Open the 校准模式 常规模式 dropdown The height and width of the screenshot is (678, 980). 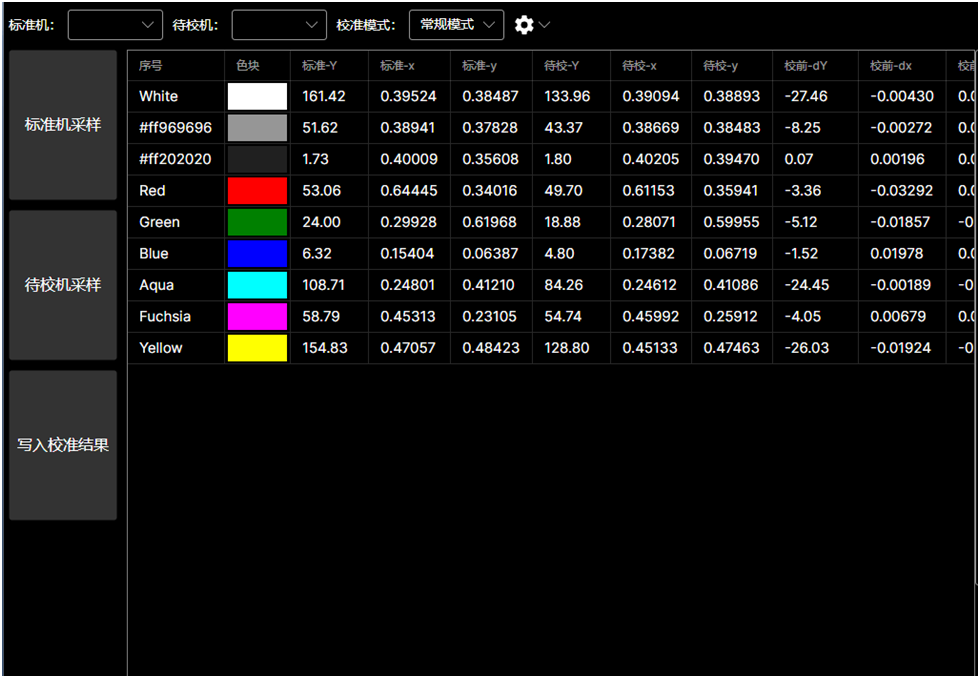click(456, 25)
